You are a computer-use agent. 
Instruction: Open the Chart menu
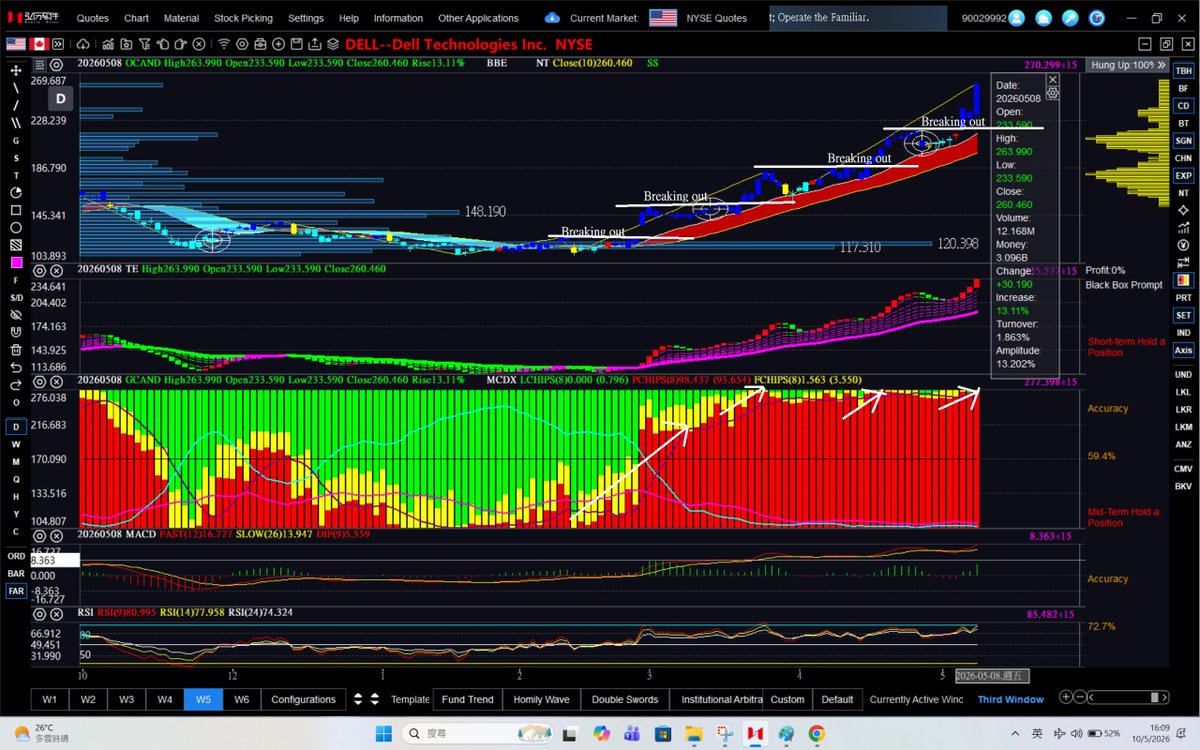pos(136,18)
